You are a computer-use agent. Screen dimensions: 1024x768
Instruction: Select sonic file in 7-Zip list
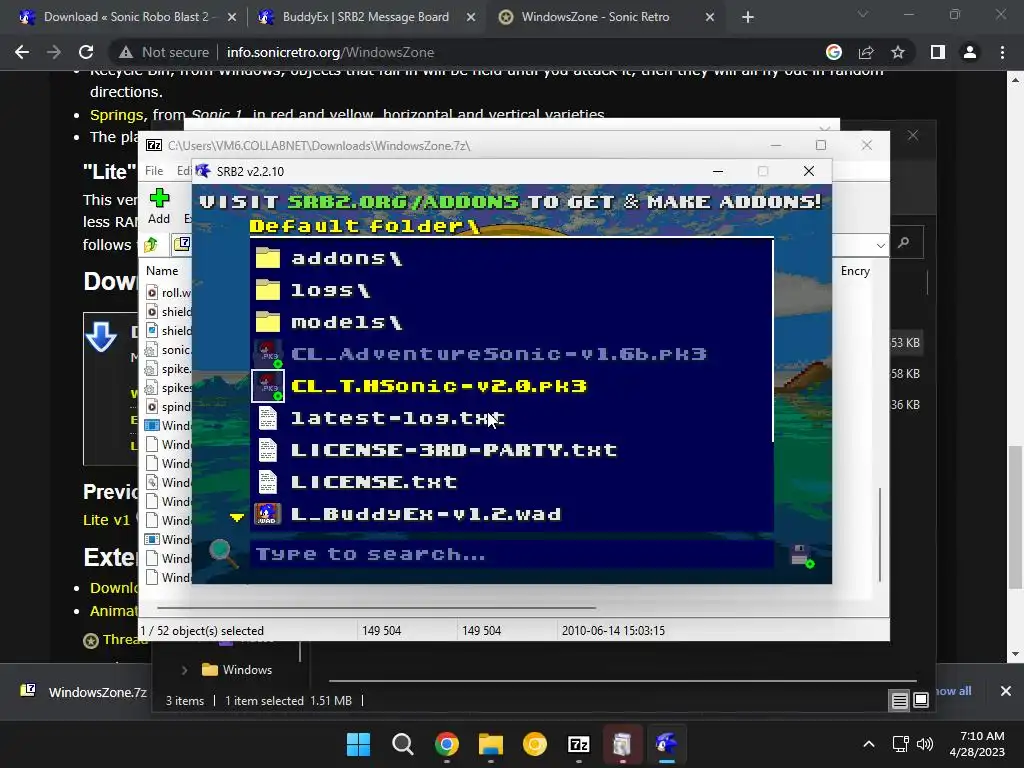pos(168,350)
